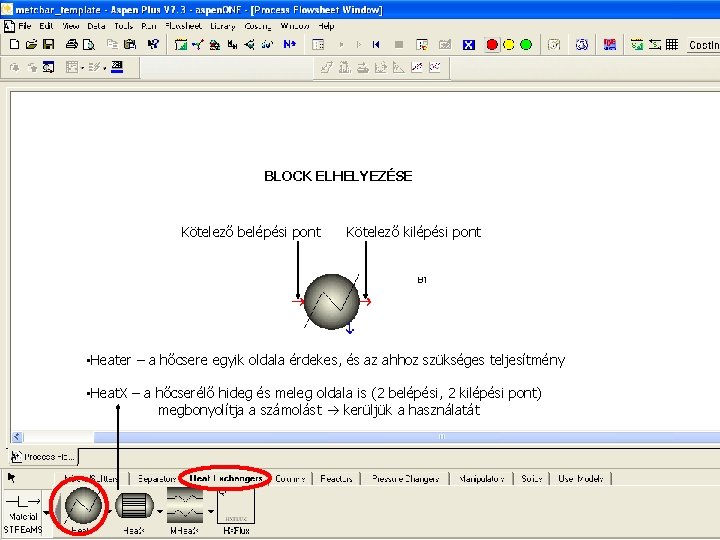Switch to Solids model tab
The image size is (720, 540).
(532, 478)
